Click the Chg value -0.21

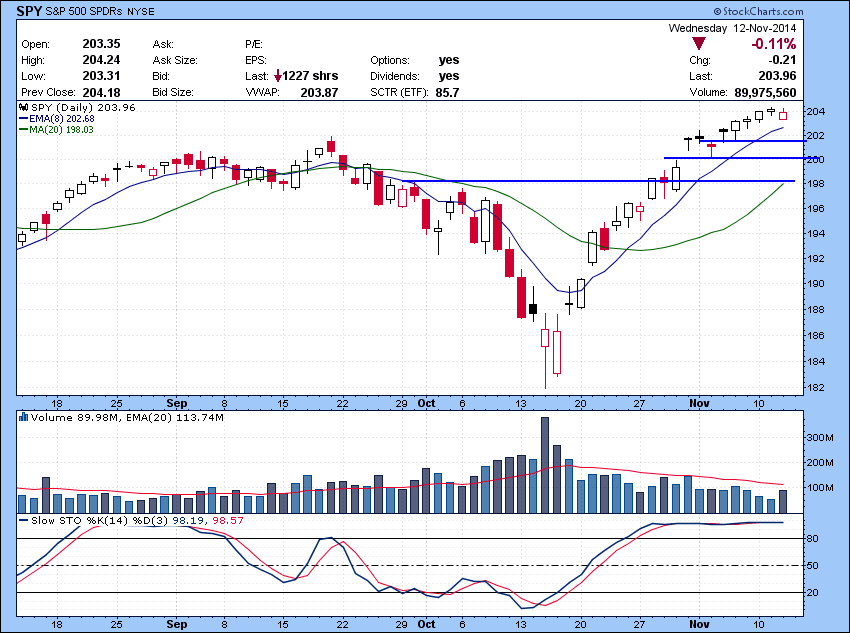[782, 60]
